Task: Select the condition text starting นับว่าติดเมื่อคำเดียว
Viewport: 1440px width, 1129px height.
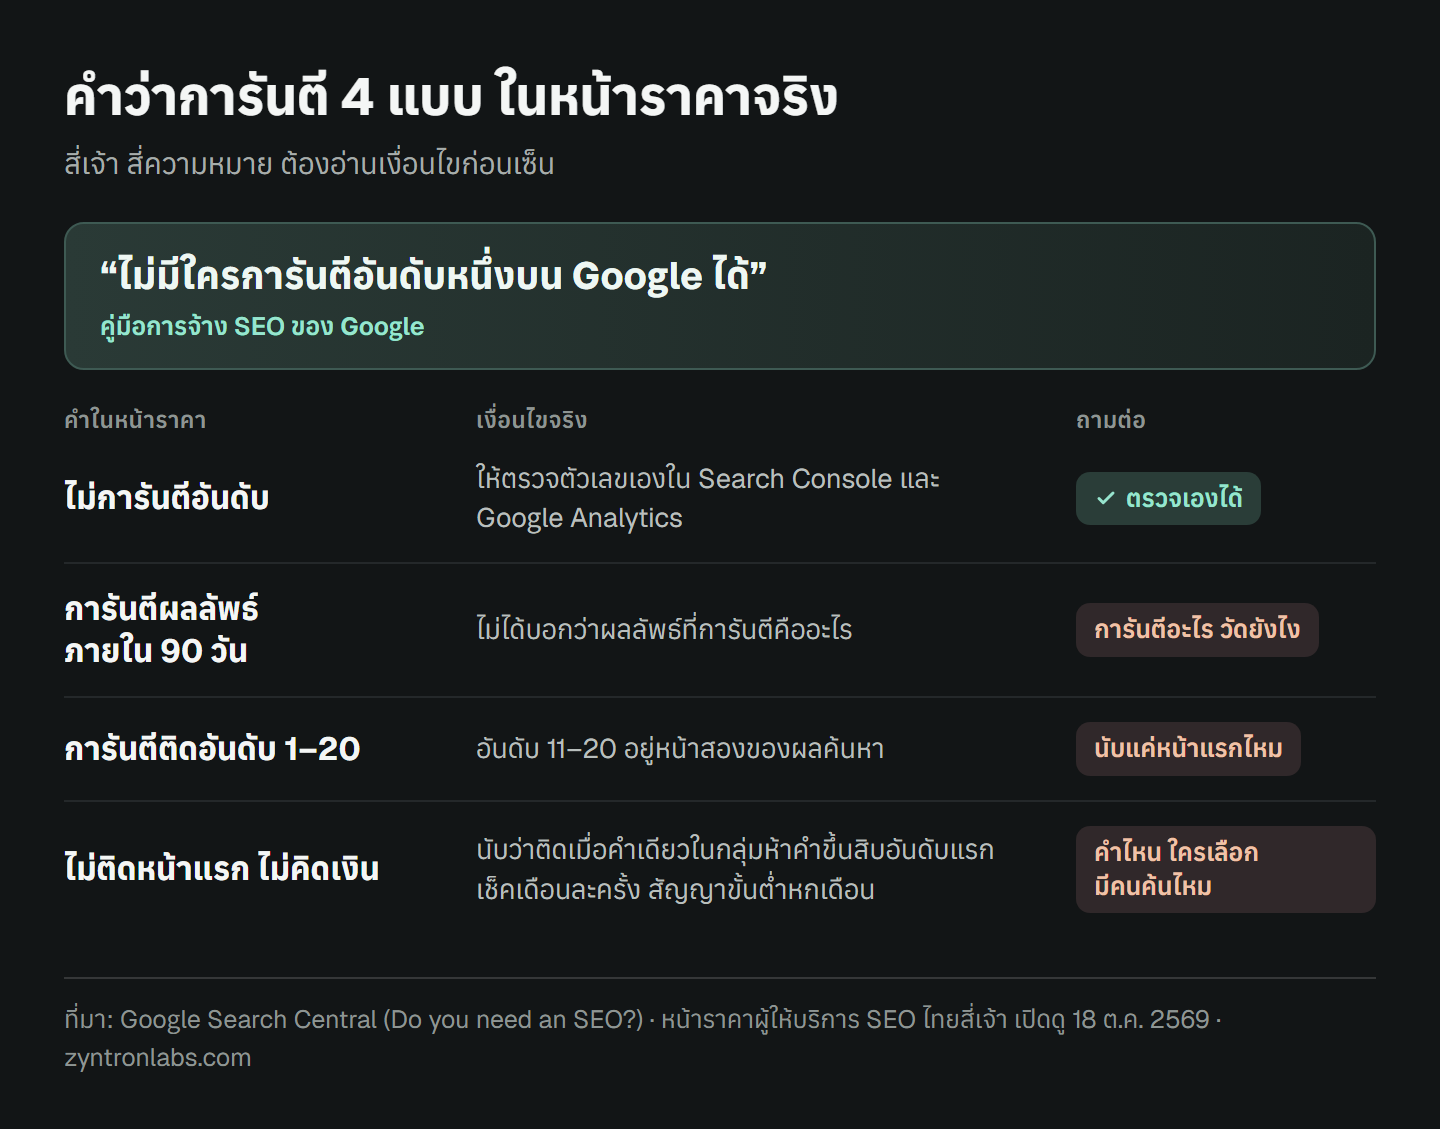Action: click(735, 869)
